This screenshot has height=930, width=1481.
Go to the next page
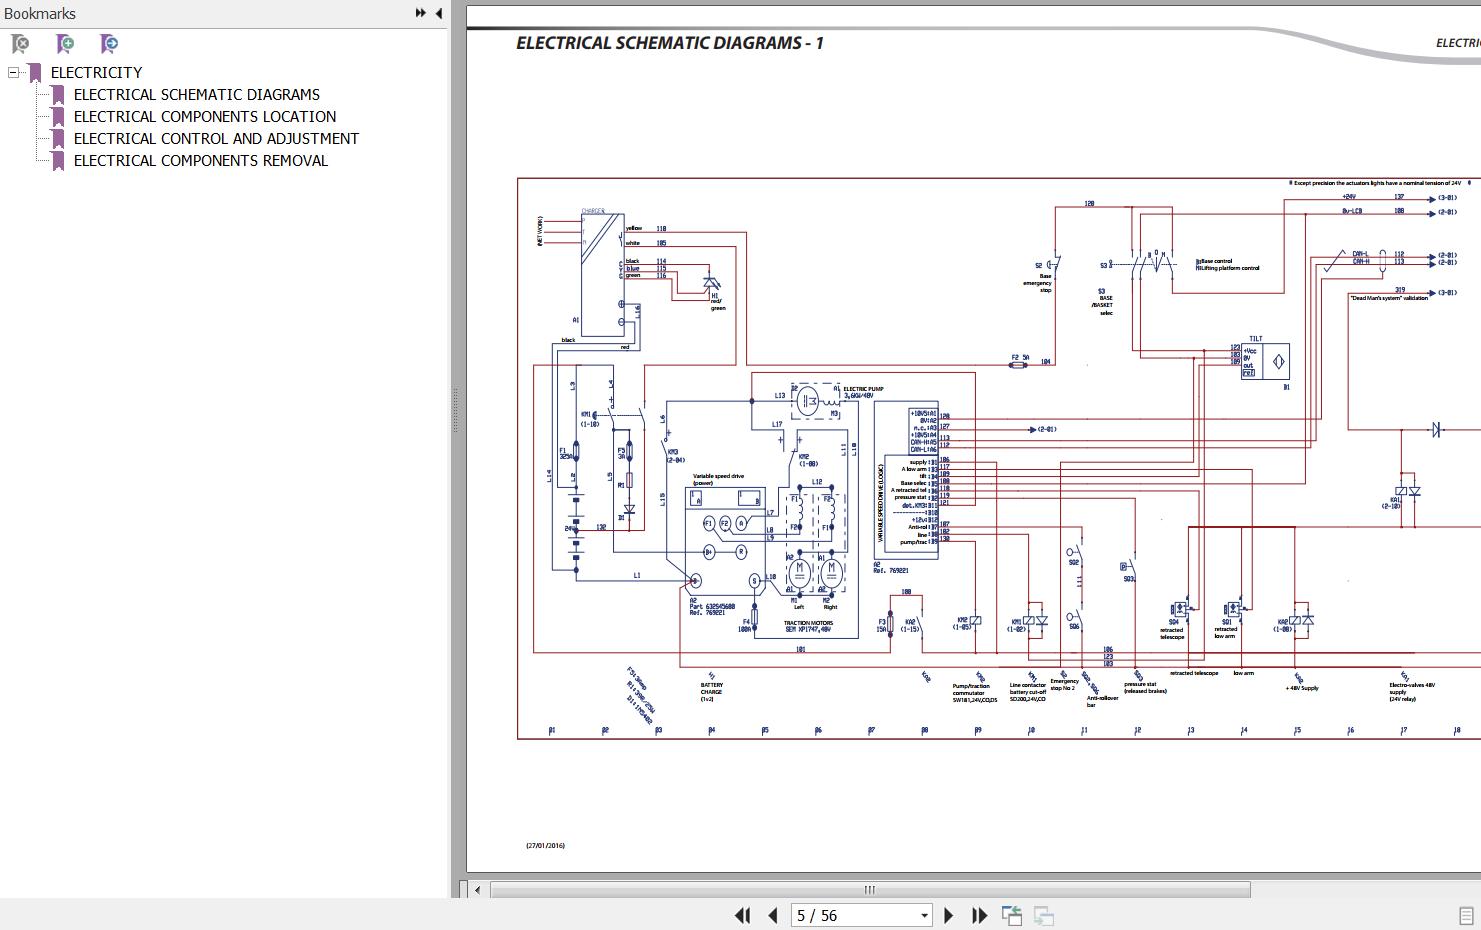pyautogui.click(x=949, y=915)
